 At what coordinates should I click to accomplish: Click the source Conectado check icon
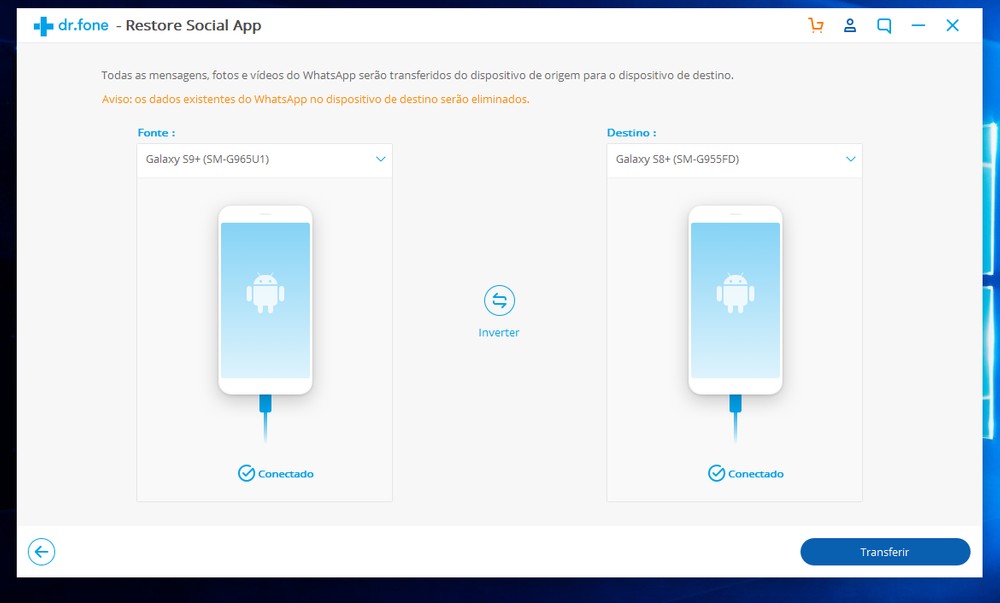246,473
